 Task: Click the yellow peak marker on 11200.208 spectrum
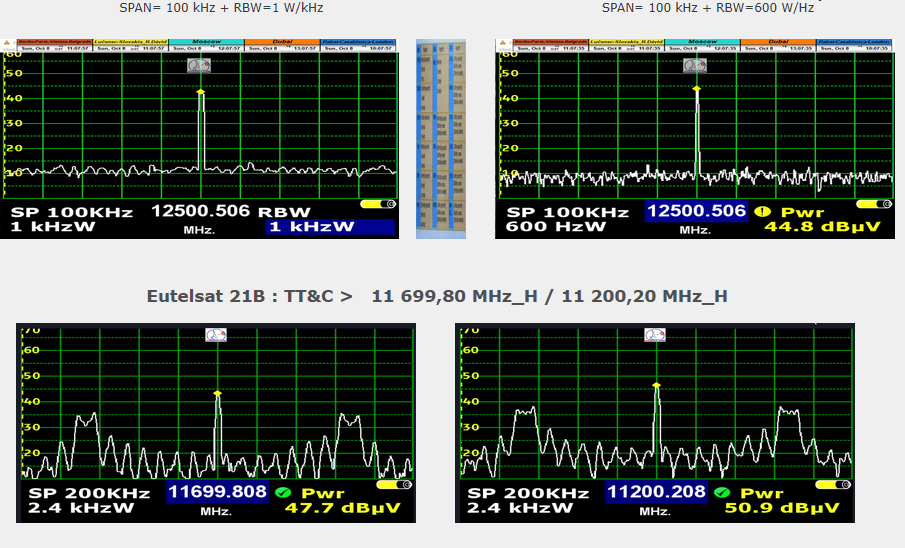(x=656, y=385)
